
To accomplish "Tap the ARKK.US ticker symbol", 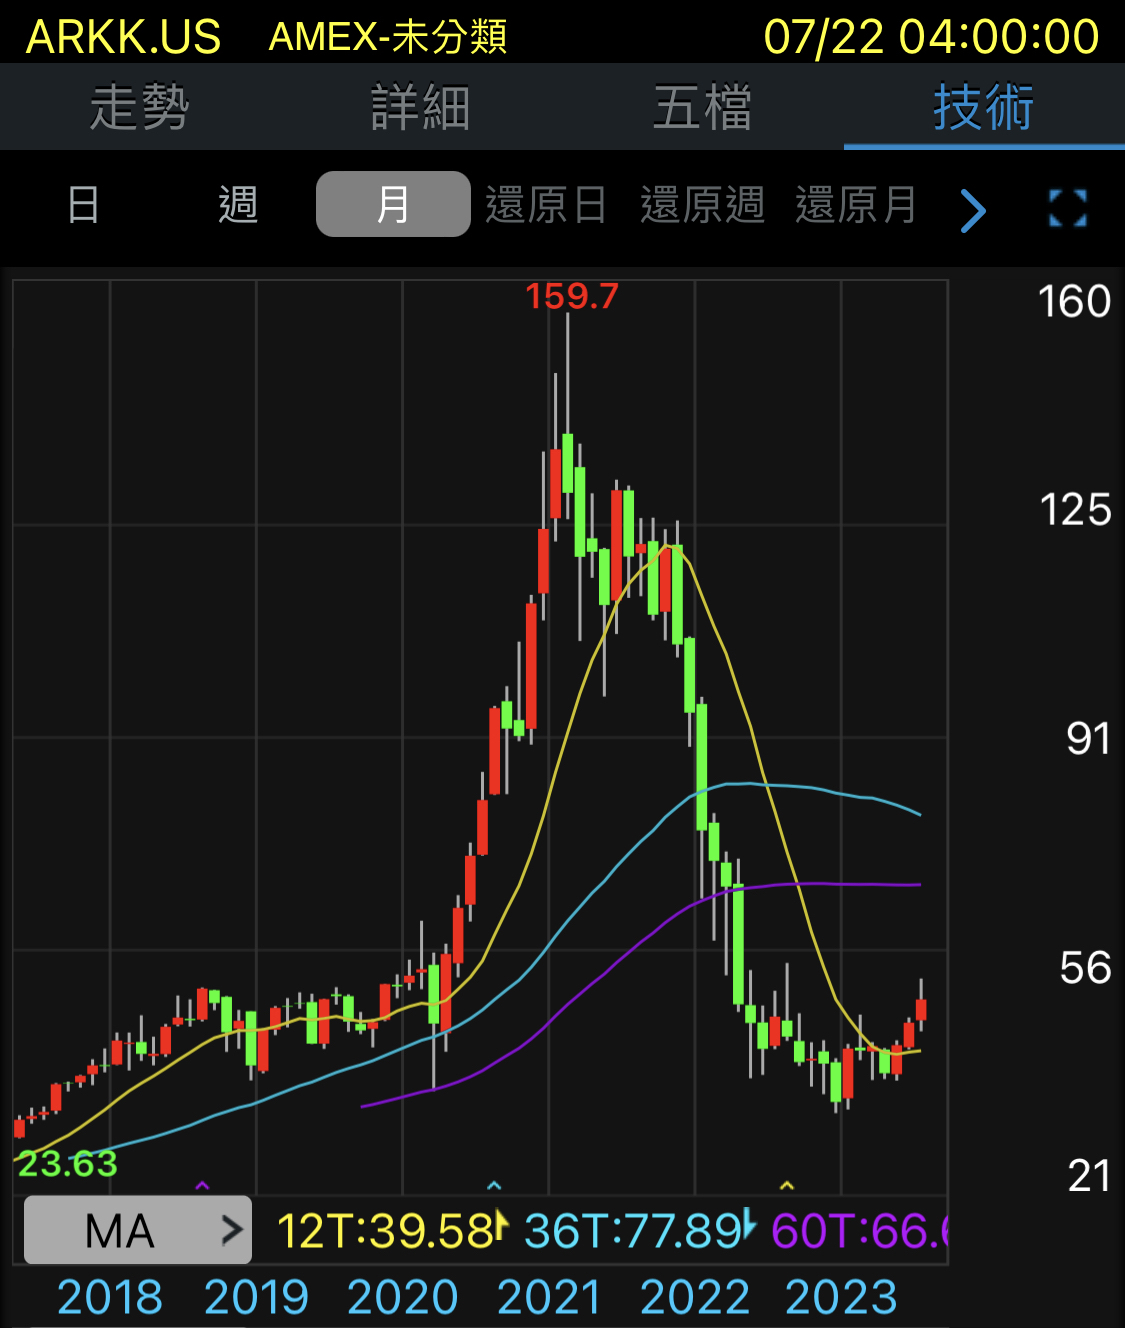I will click(x=124, y=37).
